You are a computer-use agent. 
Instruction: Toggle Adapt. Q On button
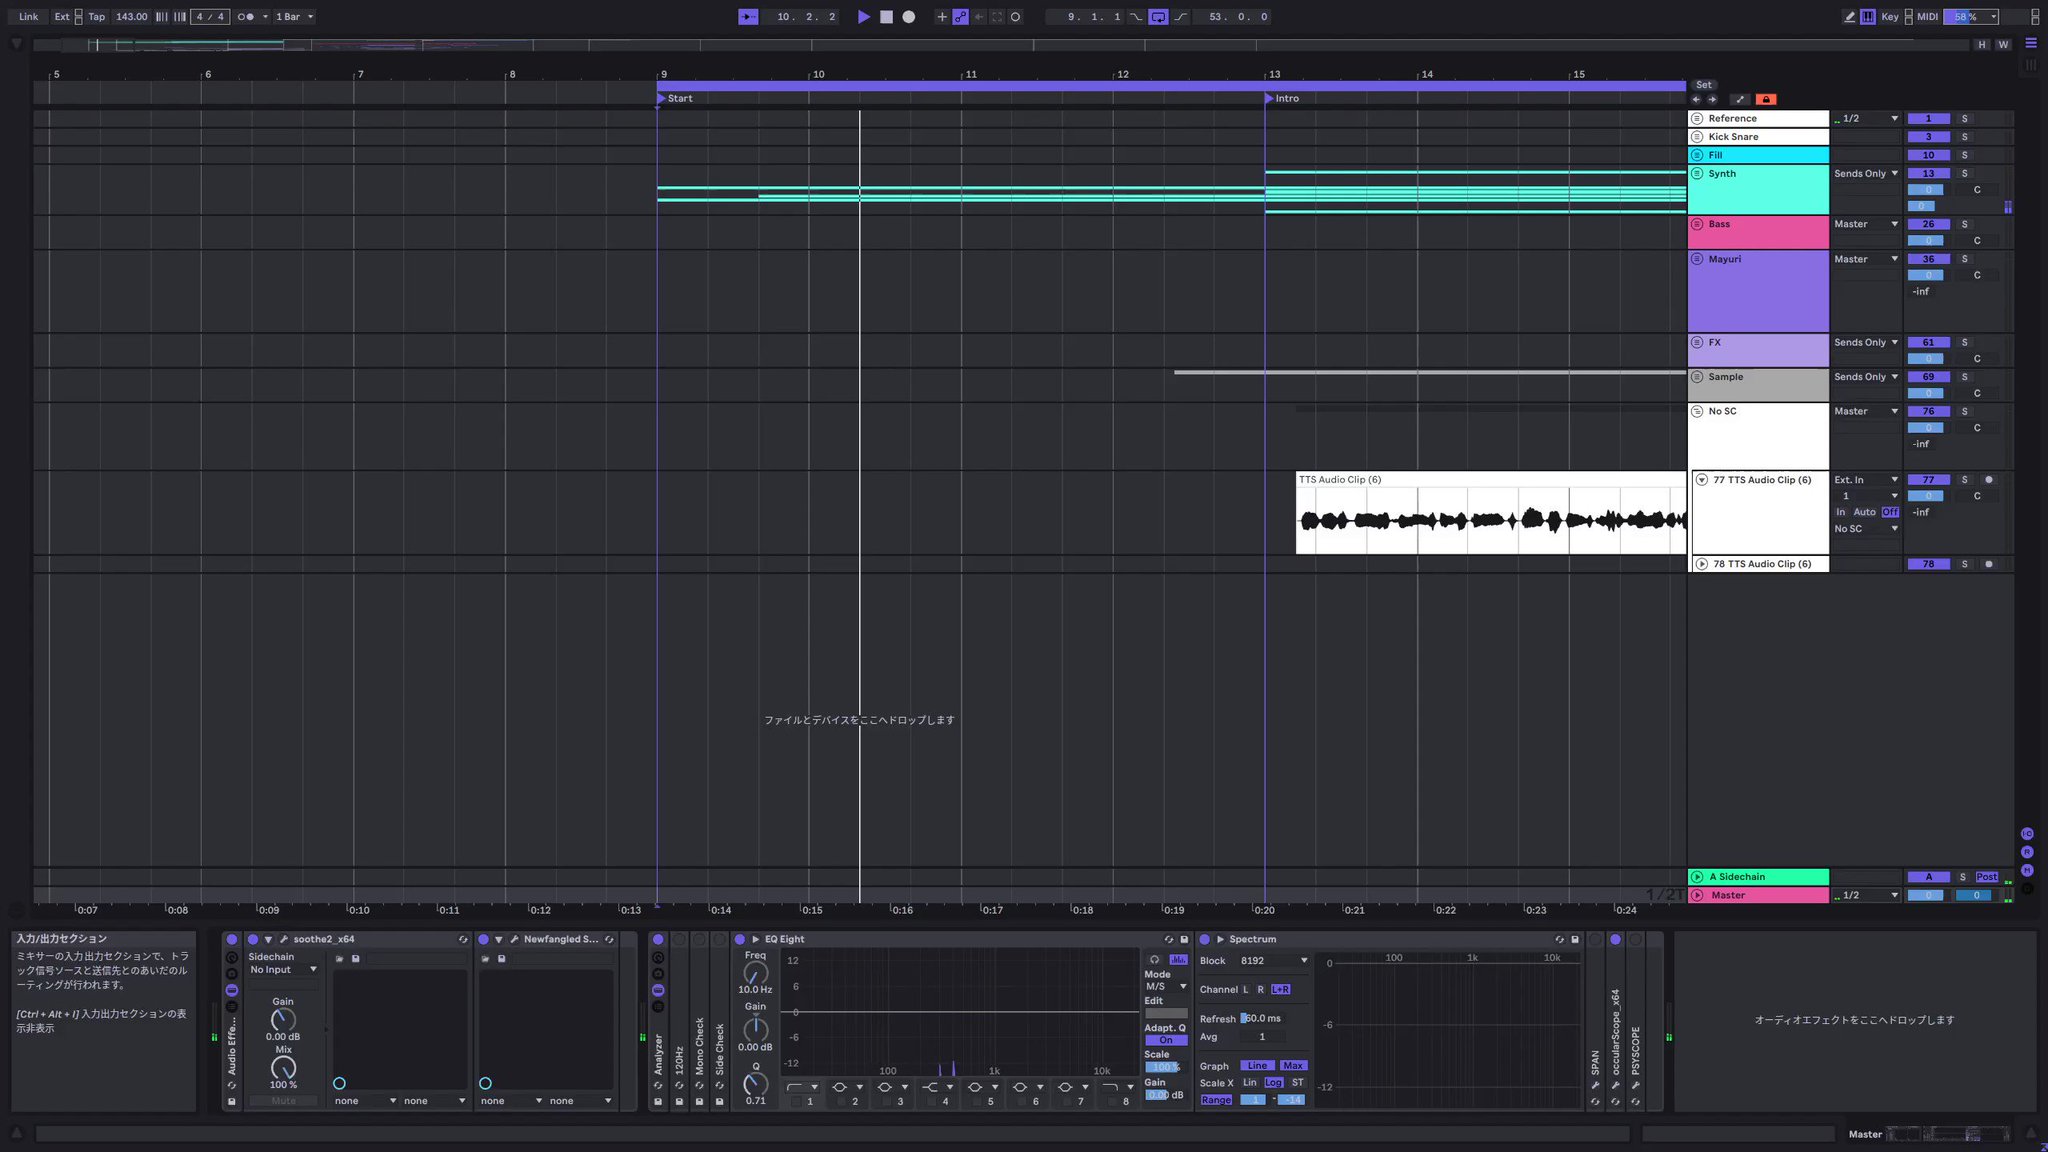(x=1166, y=1040)
